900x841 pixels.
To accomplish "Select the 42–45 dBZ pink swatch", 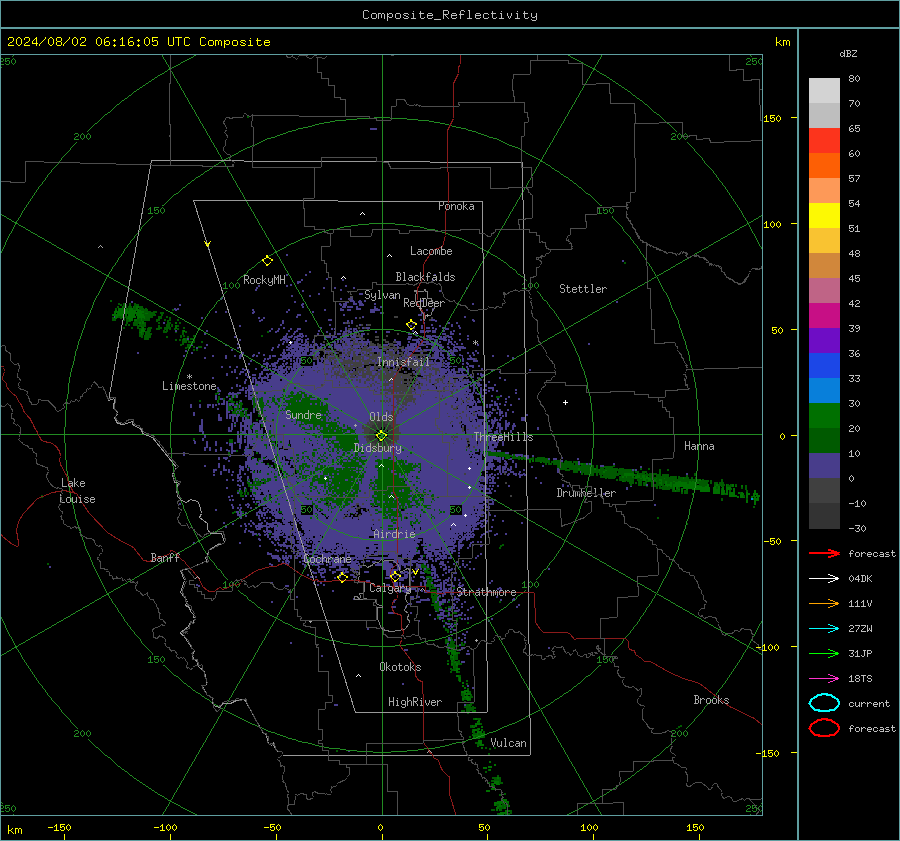I will pyautogui.click(x=824, y=290).
